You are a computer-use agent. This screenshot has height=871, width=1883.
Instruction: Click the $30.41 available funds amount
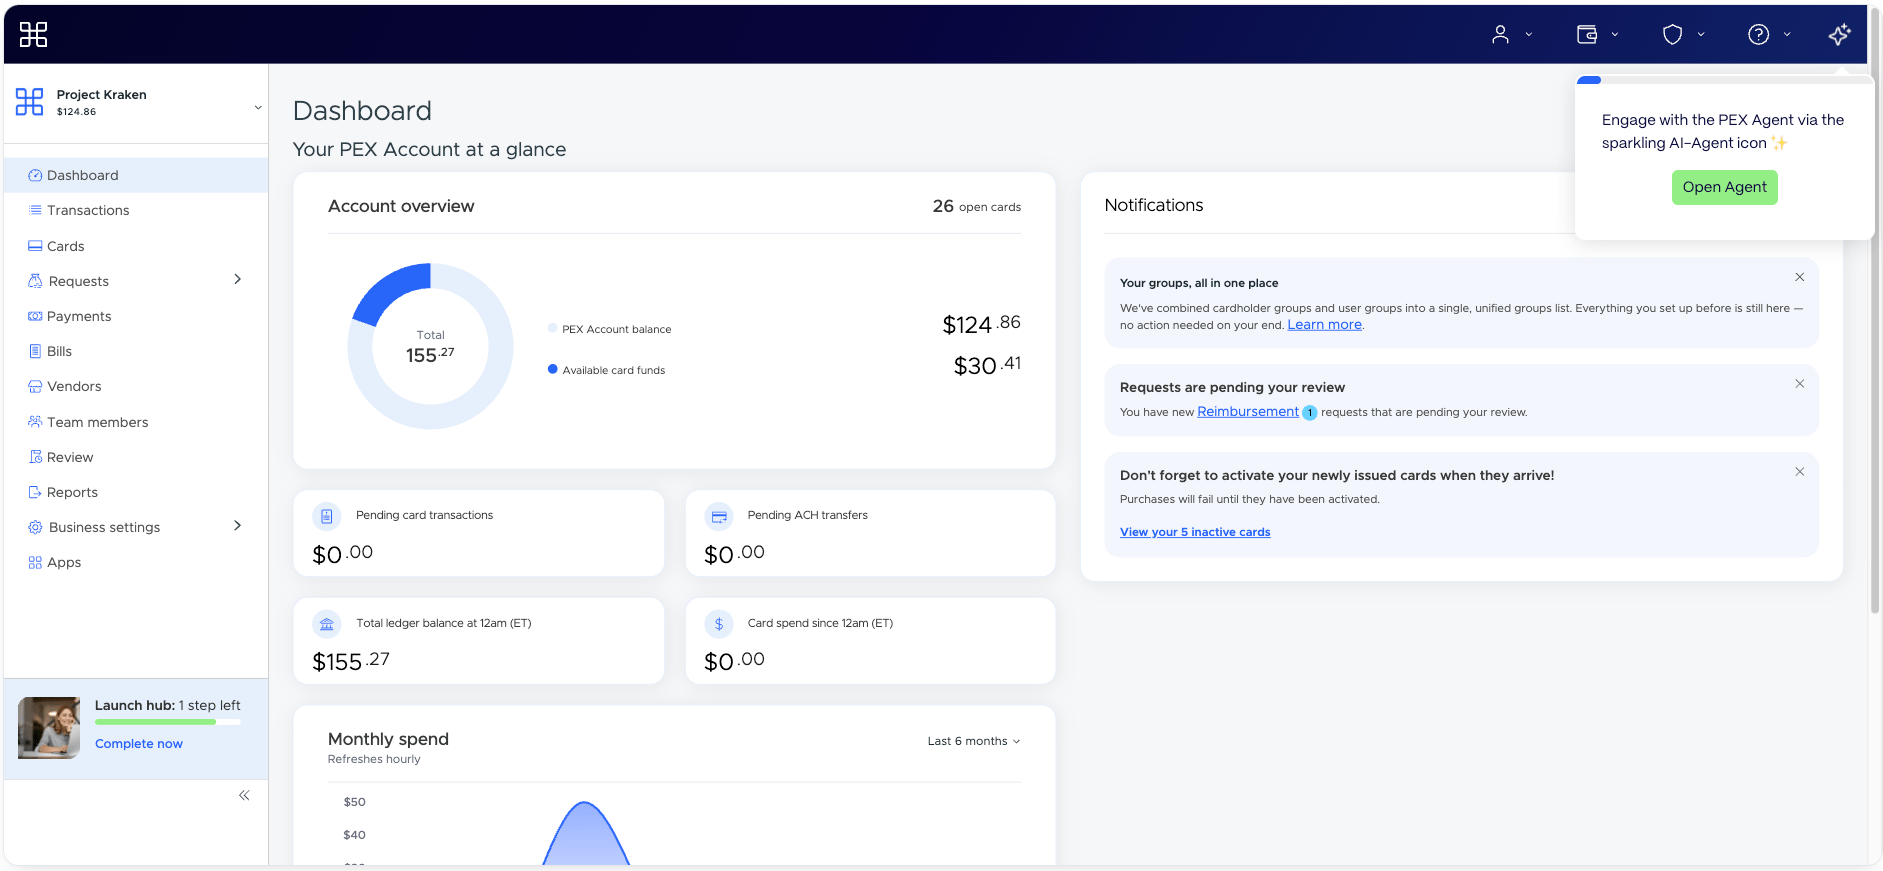tap(987, 365)
